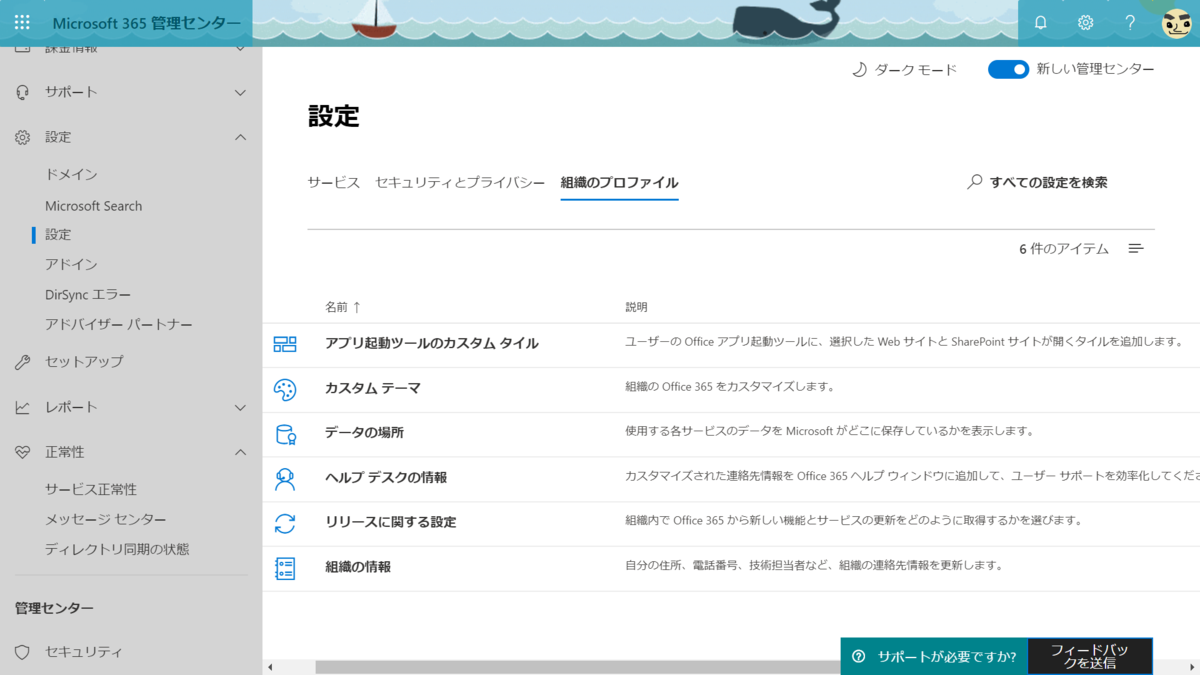Open help question mark icon

1130,22
